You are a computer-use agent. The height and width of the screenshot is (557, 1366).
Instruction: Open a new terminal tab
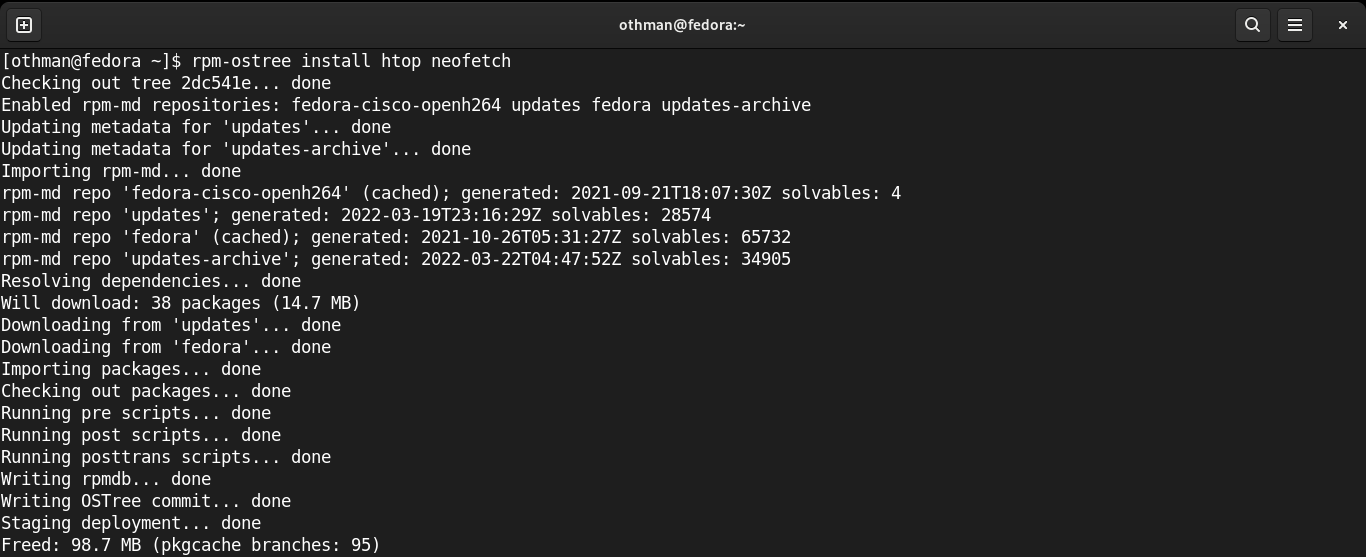pyautogui.click(x=24, y=25)
